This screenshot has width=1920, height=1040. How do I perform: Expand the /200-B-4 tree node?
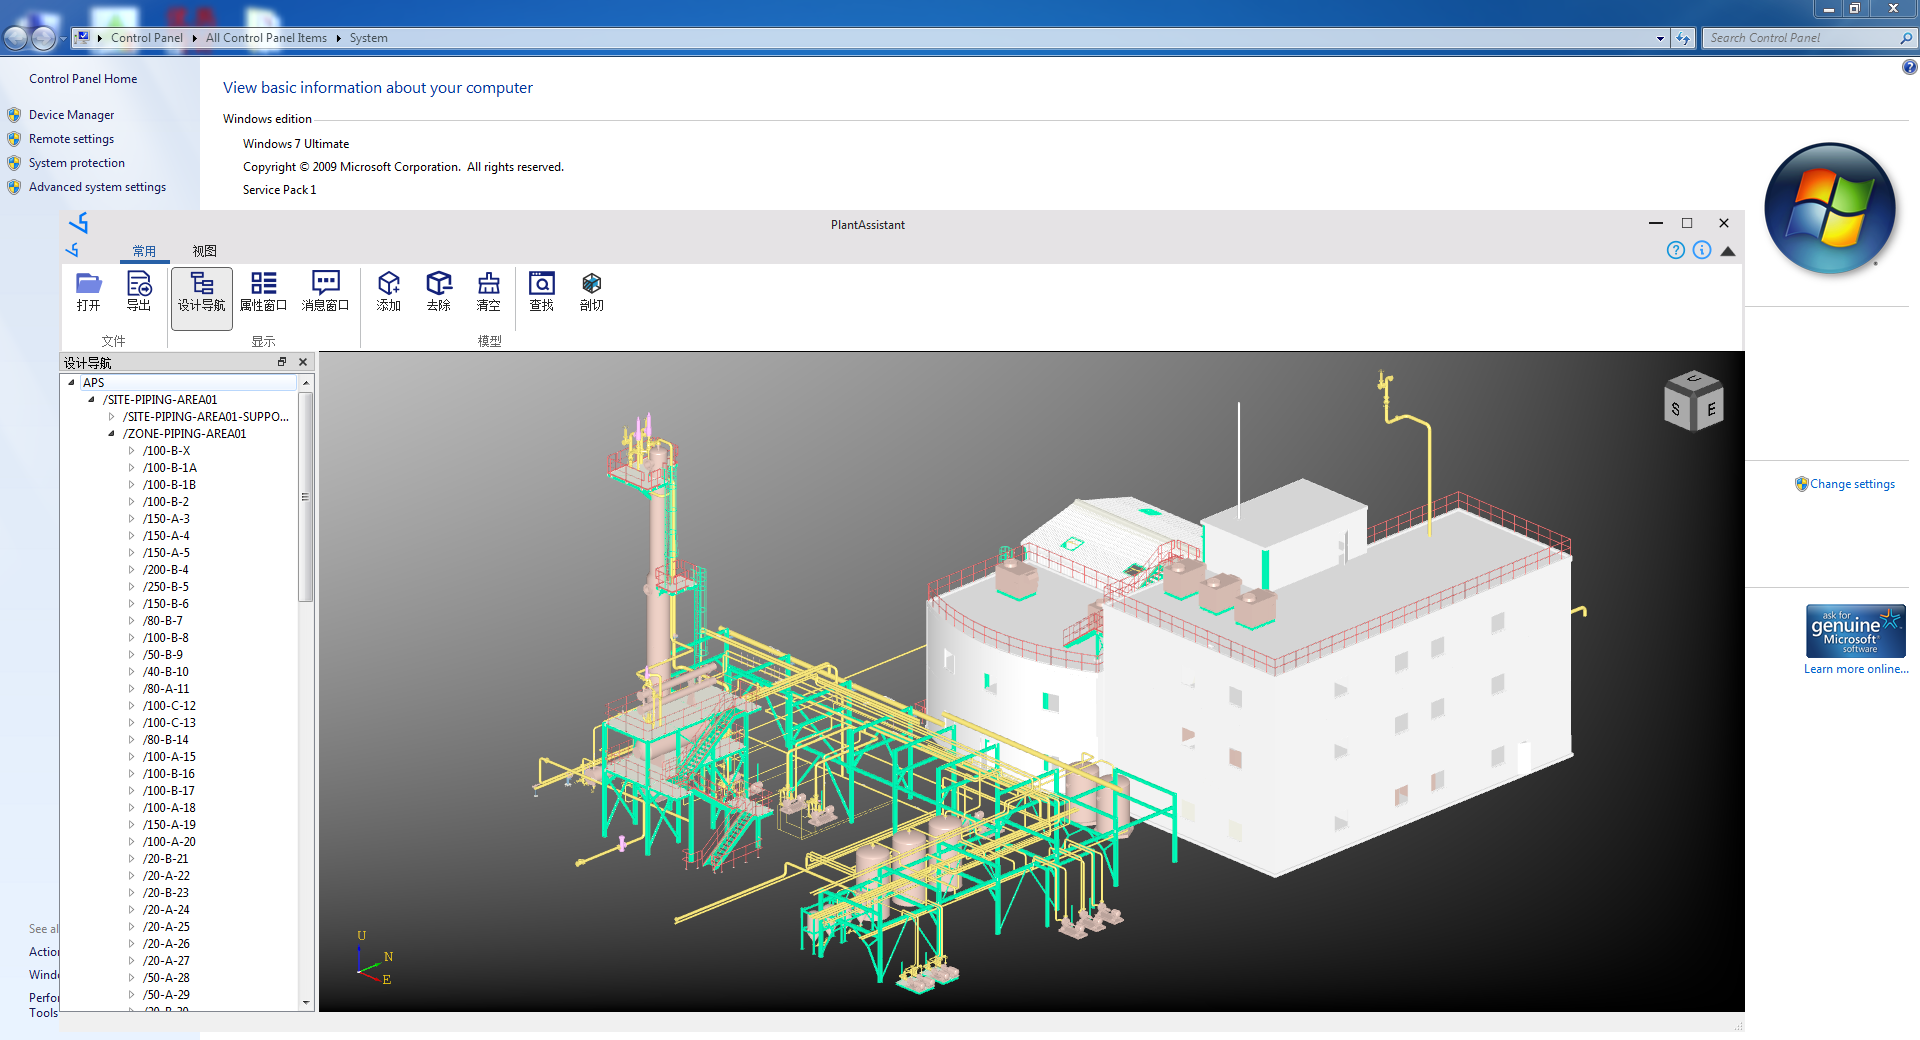coord(131,570)
